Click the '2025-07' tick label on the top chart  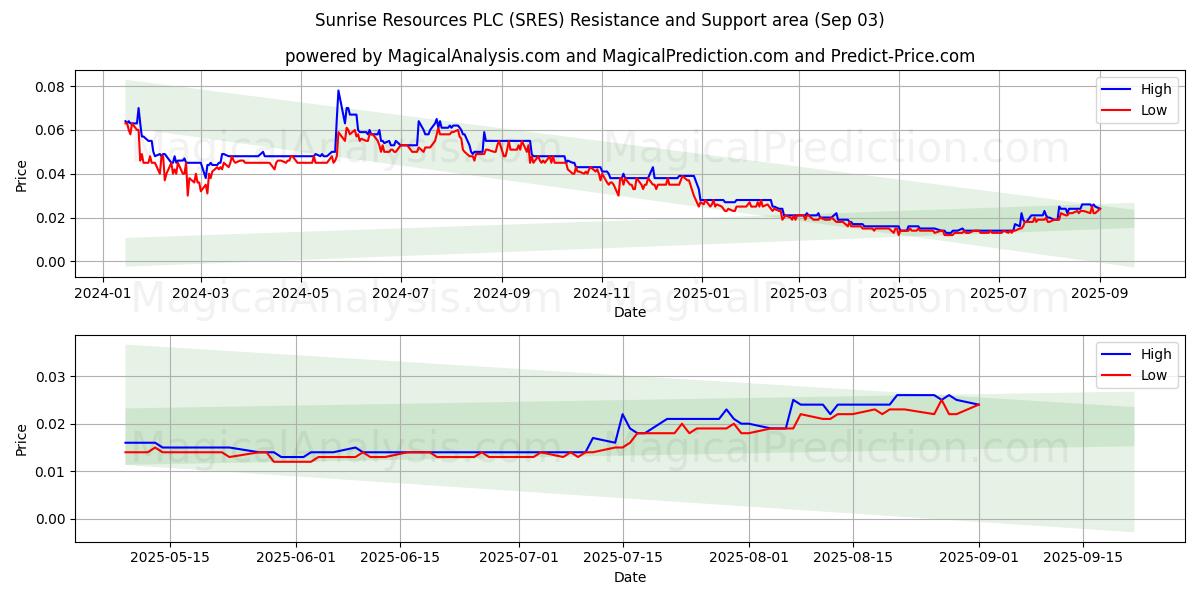998,294
